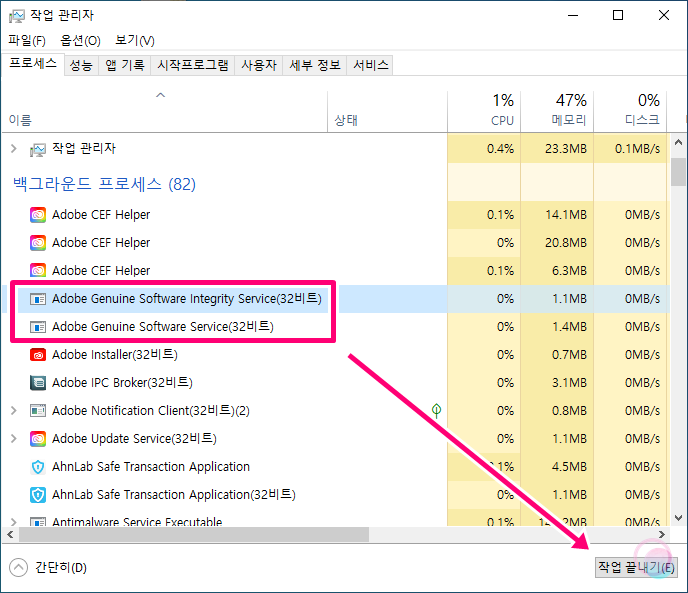Image resolution: width=688 pixels, height=593 pixels.
Task: Open the 옵션(O) menu
Action: [x=80, y=41]
